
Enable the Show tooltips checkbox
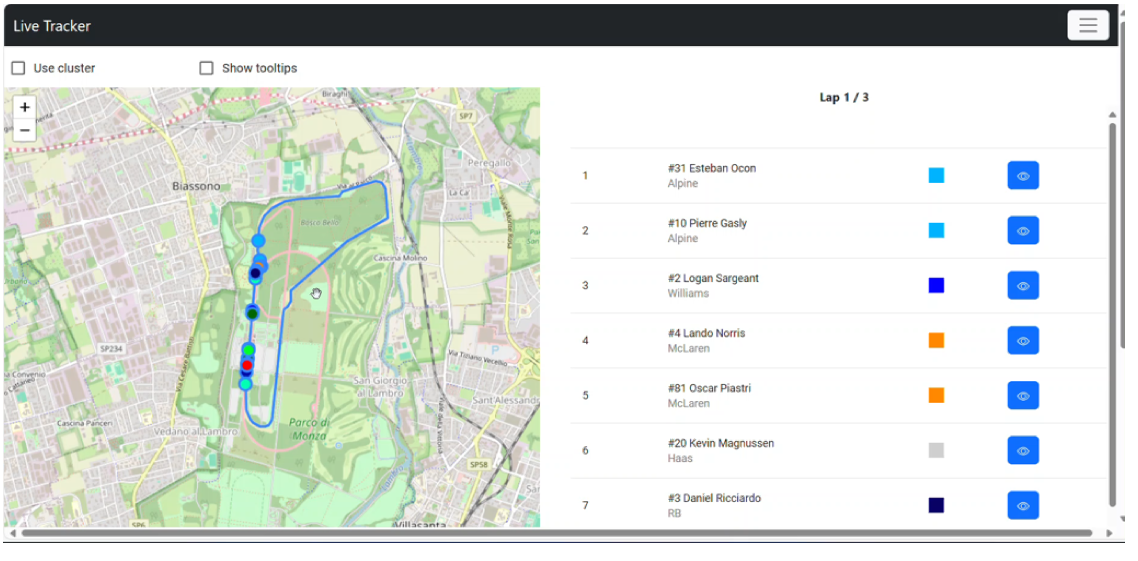(207, 68)
